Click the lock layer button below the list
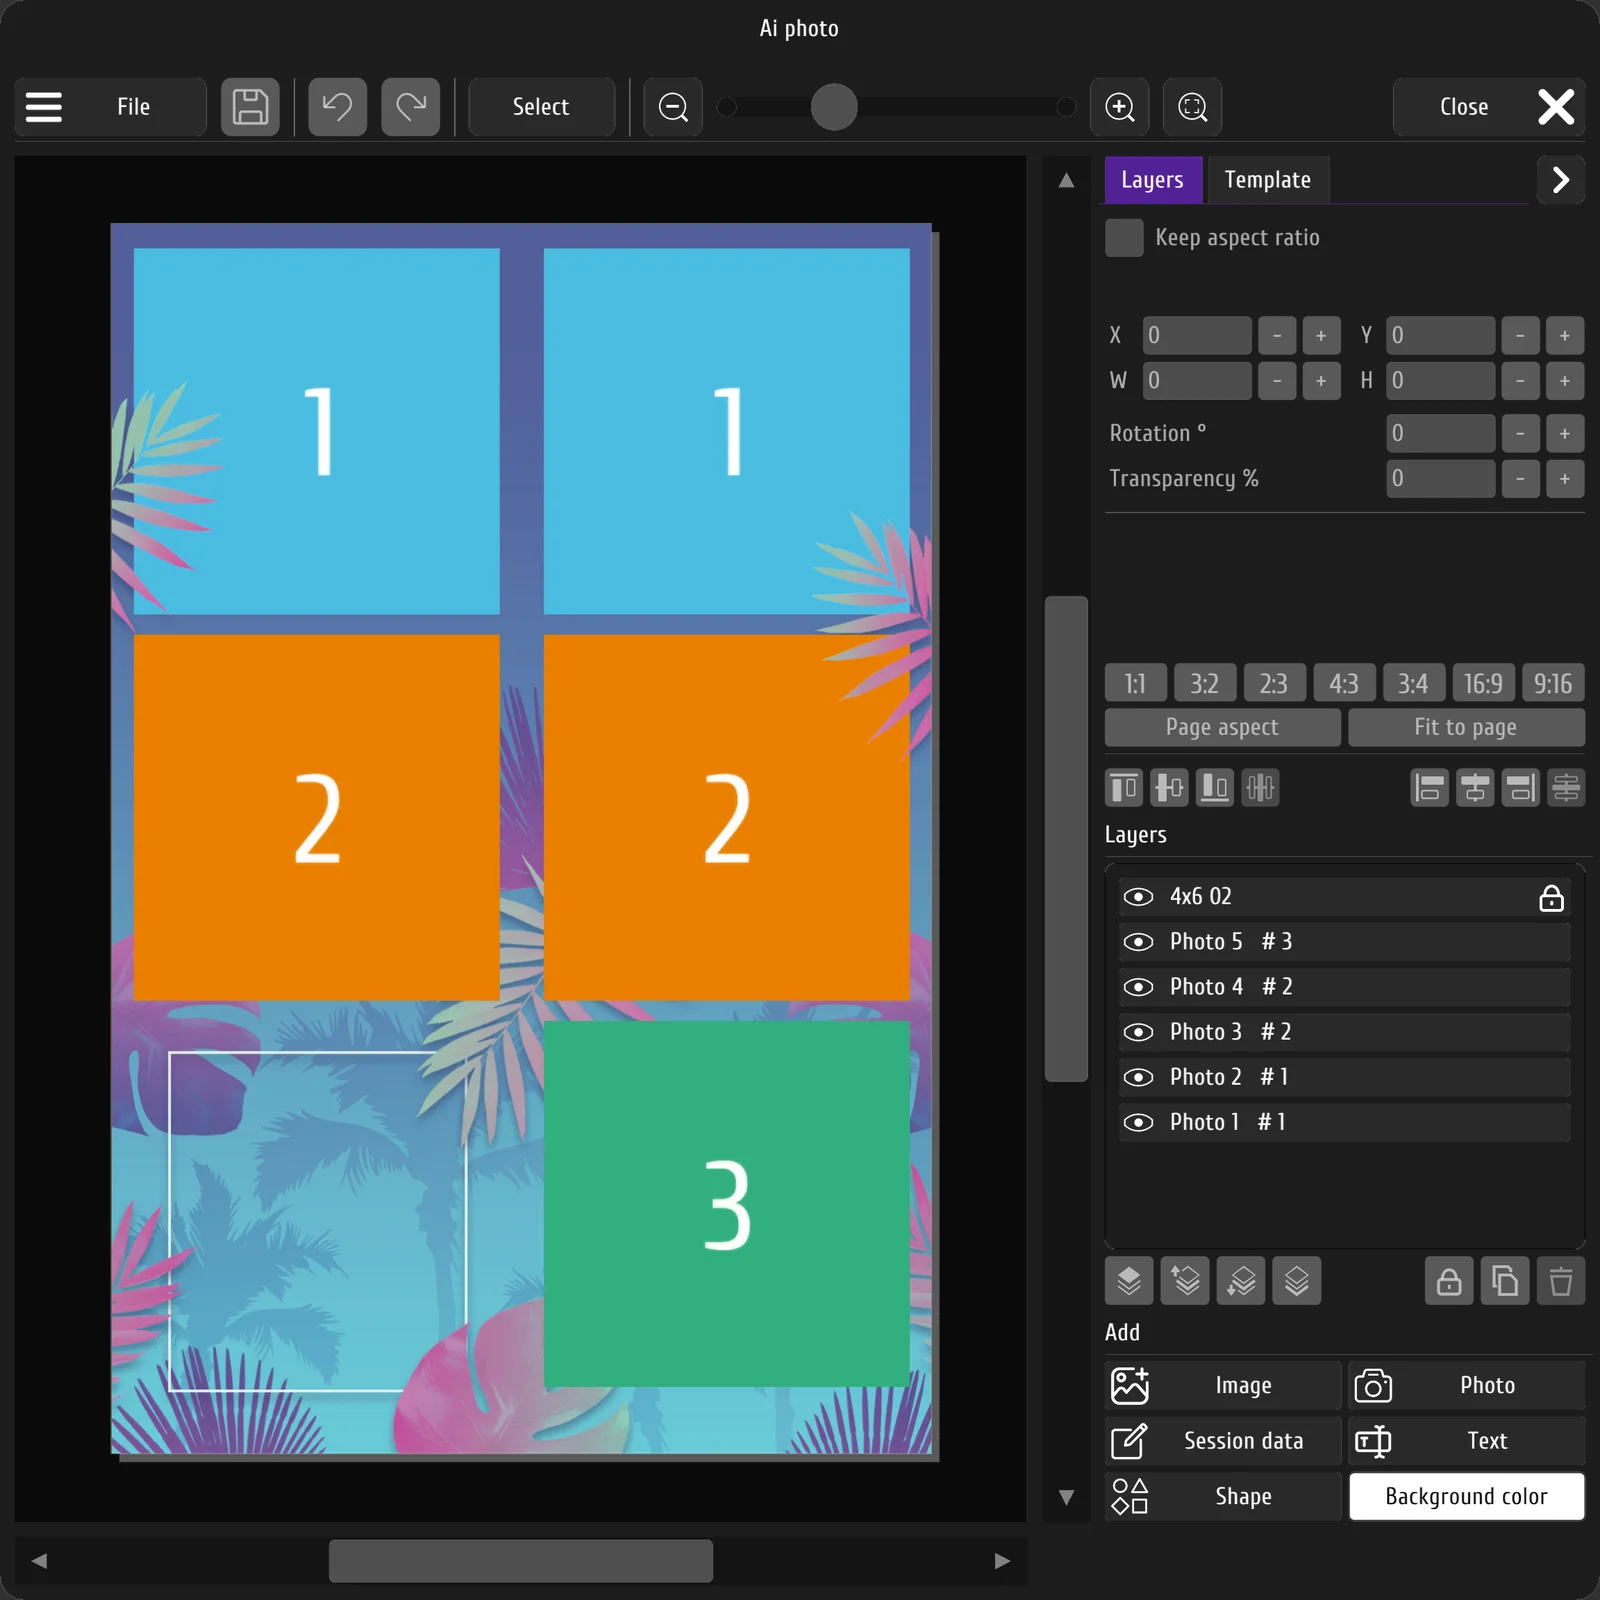 [x=1449, y=1281]
